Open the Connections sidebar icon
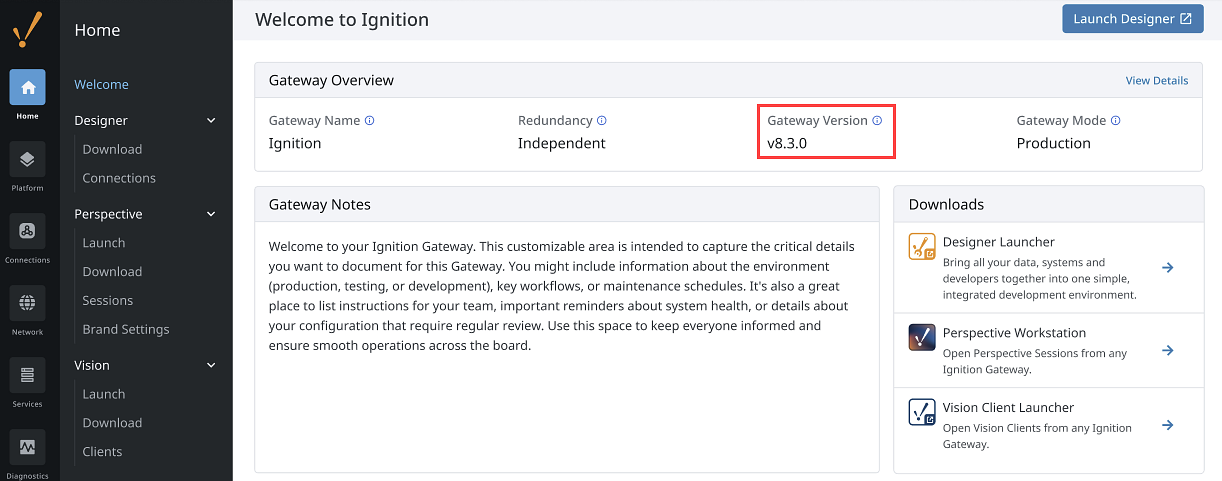Image resolution: width=1222 pixels, height=481 pixels. [27, 231]
